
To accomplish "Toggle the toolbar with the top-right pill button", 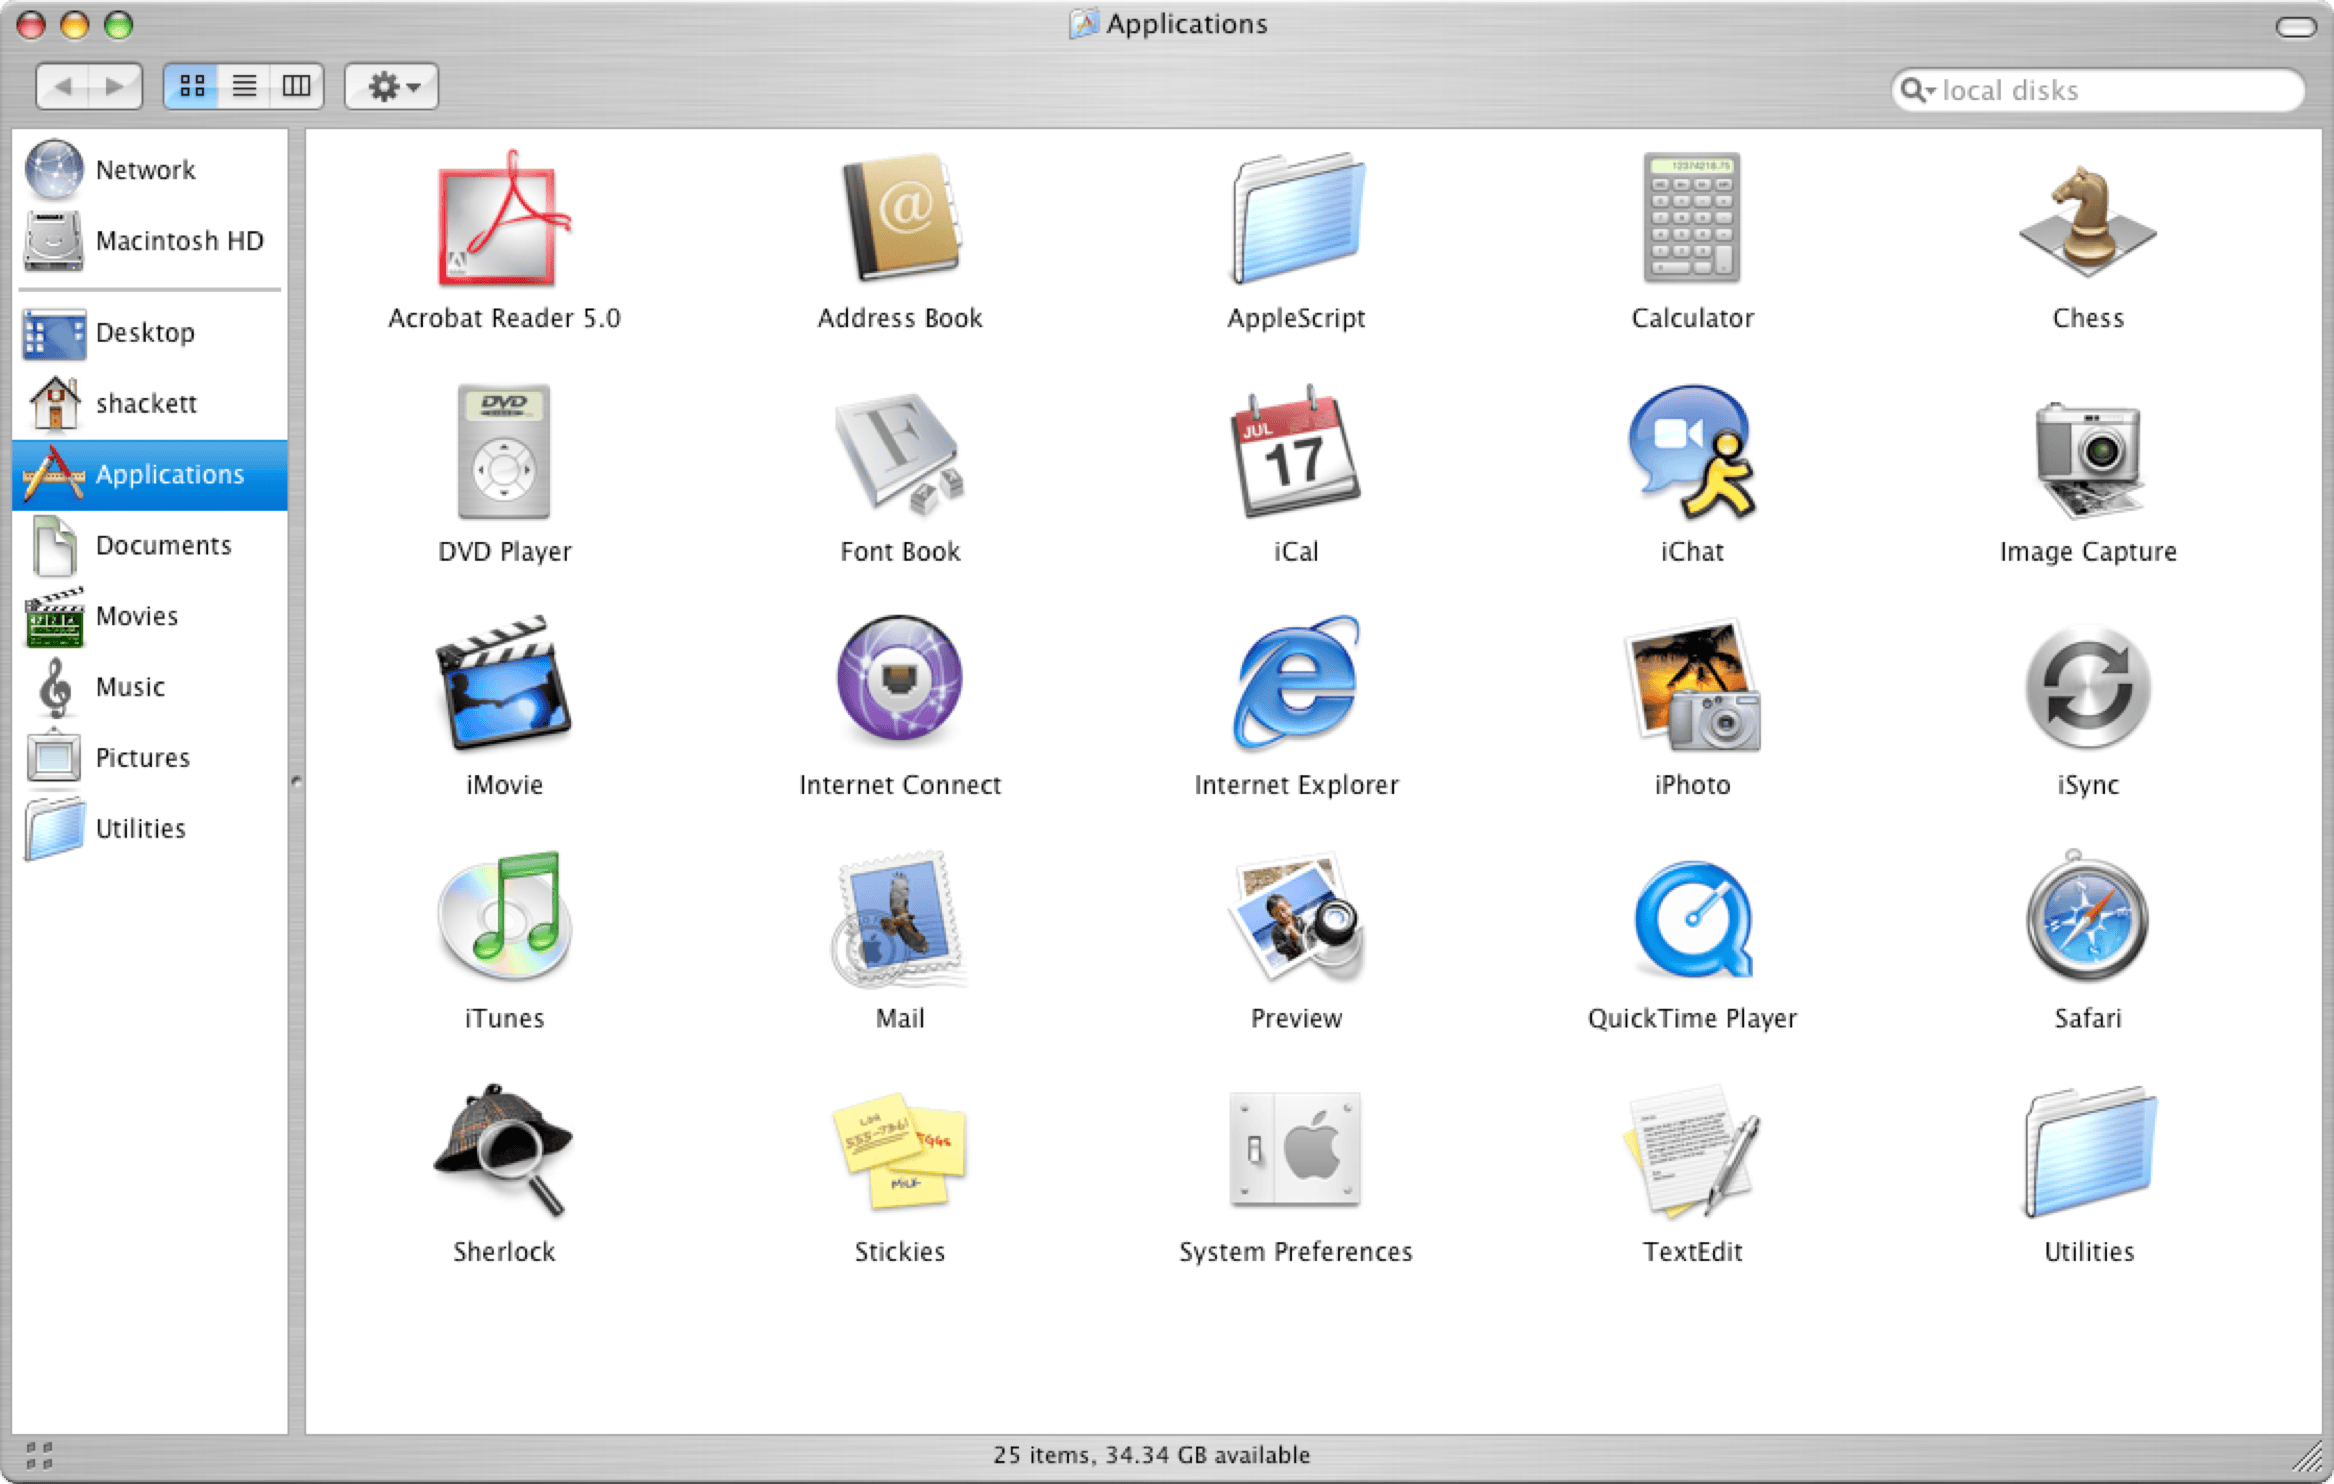I will click(2296, 27).
